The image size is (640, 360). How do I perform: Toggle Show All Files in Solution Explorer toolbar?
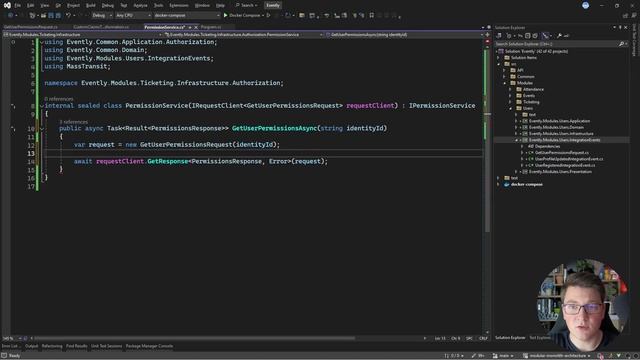[x=535, y=36]
